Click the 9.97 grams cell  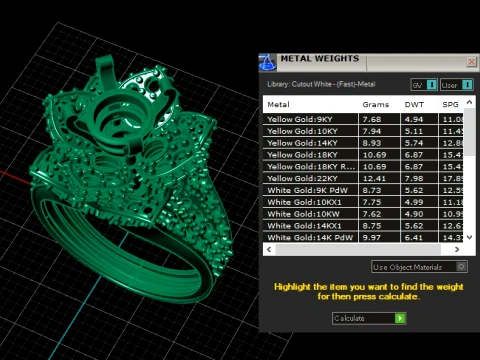point(379,237)
